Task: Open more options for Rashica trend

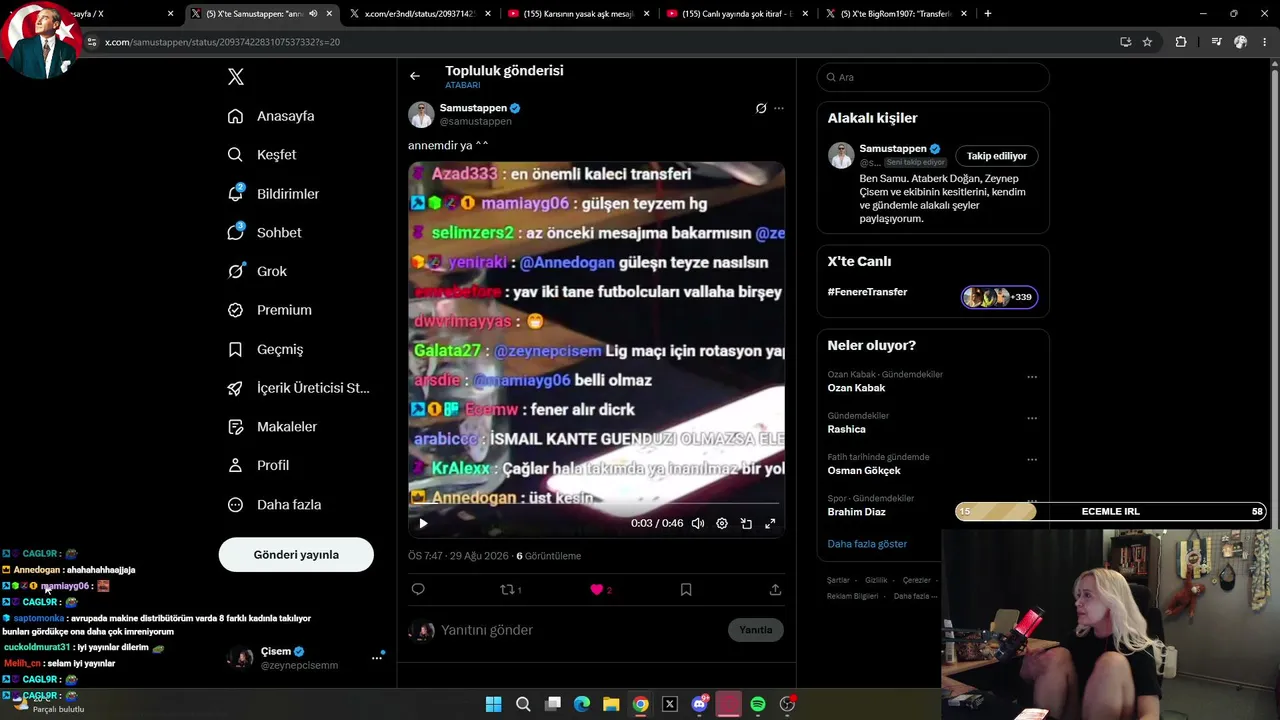Action: (x=1032, y=418)
